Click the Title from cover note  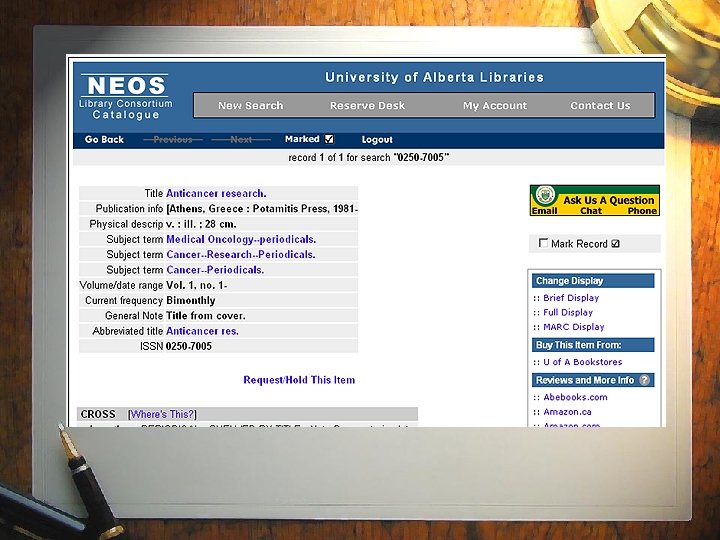coord(206,316)
